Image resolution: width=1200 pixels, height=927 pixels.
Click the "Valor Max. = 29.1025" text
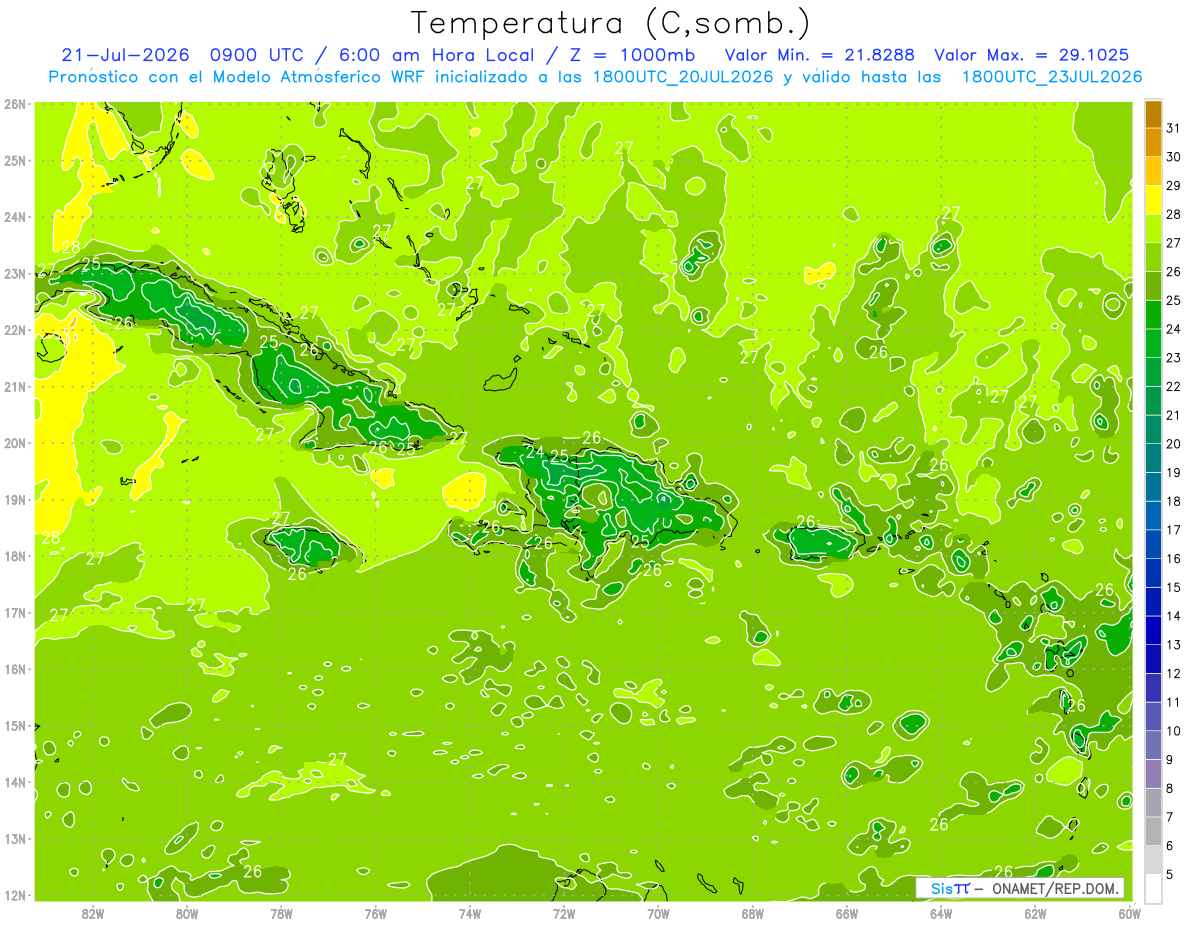[x=1033, y=55]
